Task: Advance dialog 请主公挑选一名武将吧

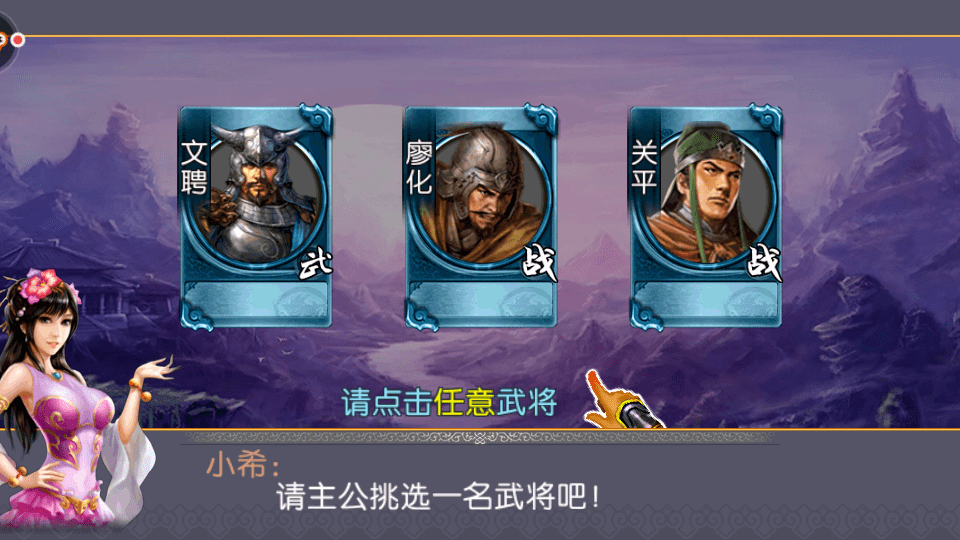Action: pos(438,496)
